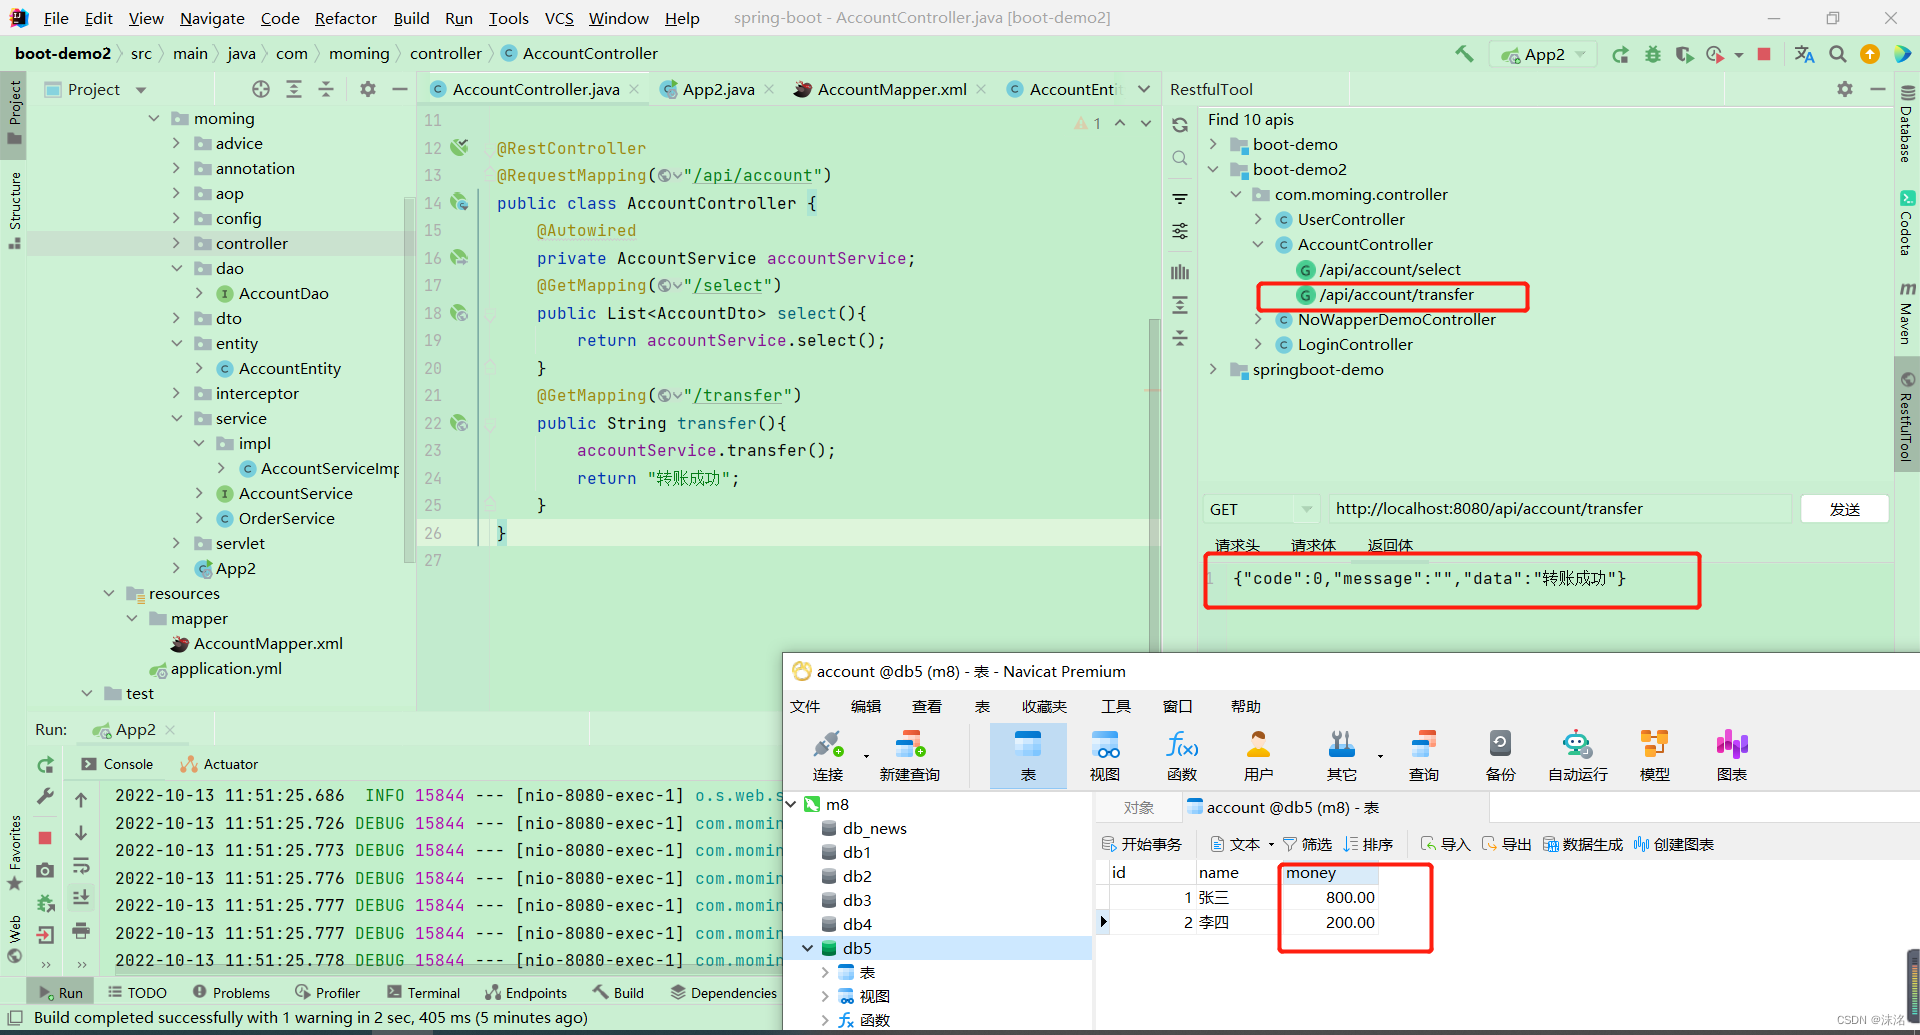The image size is (1920, 1035).
Task: Open the editor tabs overflow dropdown arrow
Action: pyautogui.click(x=1144, y=89)
